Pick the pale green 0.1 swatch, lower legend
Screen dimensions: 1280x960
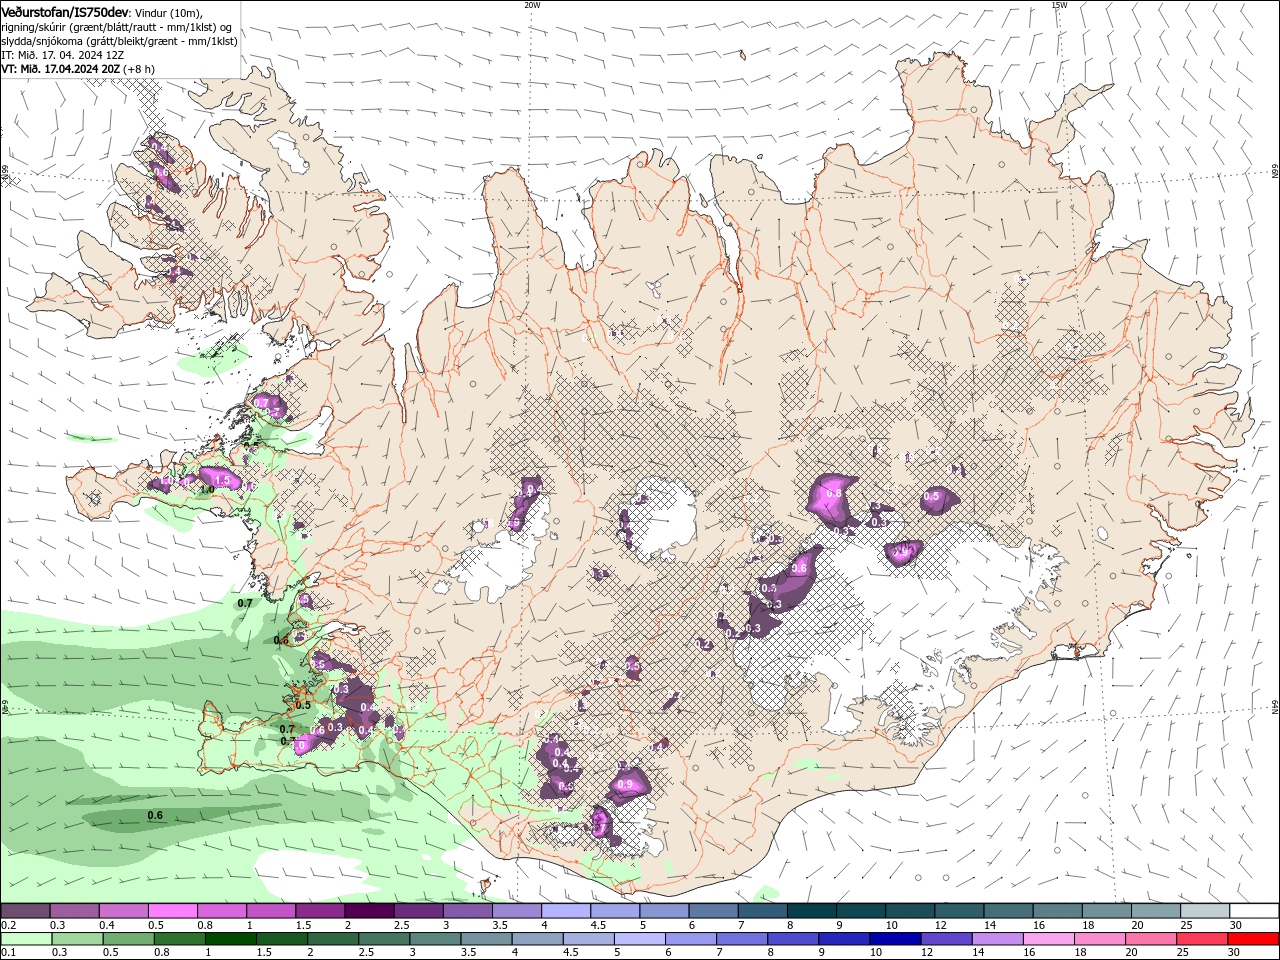coord(25,938)
